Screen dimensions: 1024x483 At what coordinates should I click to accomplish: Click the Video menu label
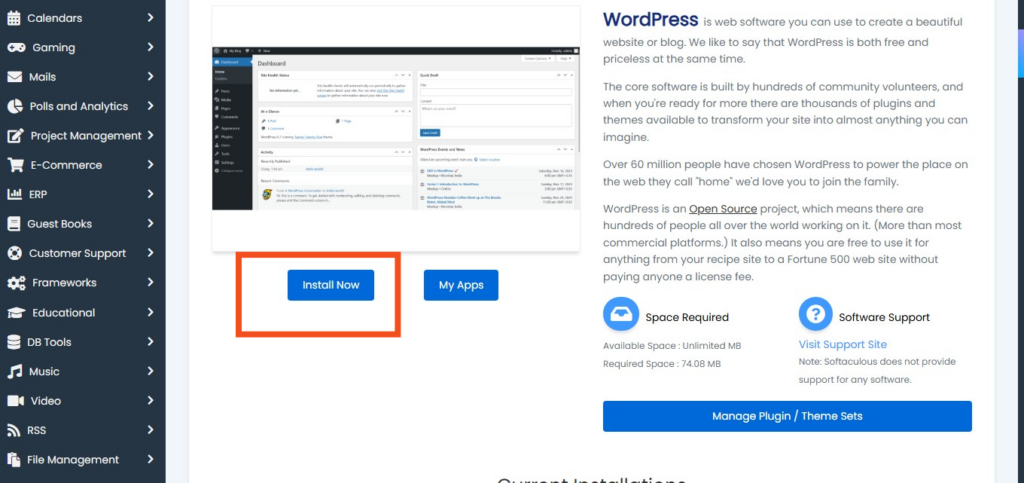tap(46, 401)
